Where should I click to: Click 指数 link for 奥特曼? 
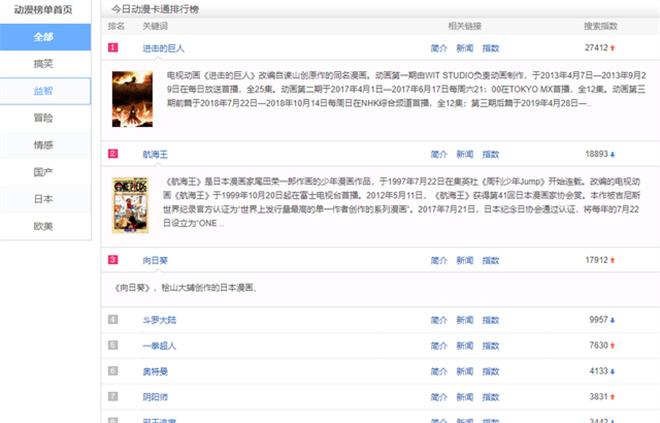pyautogui.click(x=490, y=372)
